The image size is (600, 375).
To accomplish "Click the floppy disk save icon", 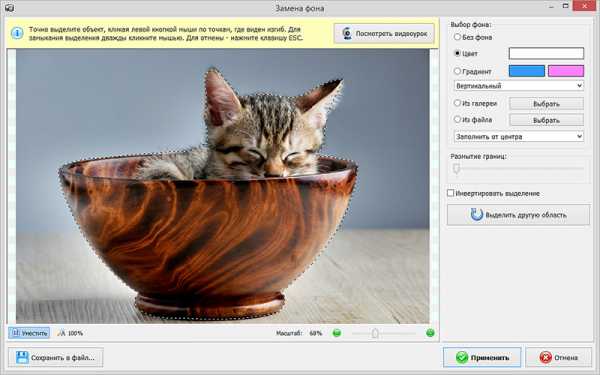I will coord(22,357).
